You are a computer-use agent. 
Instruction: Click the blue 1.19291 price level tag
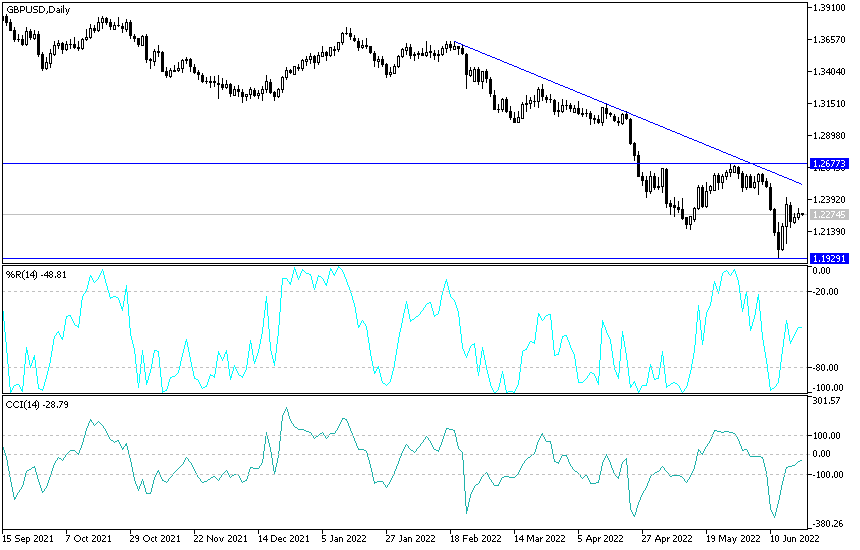(829, 258)
